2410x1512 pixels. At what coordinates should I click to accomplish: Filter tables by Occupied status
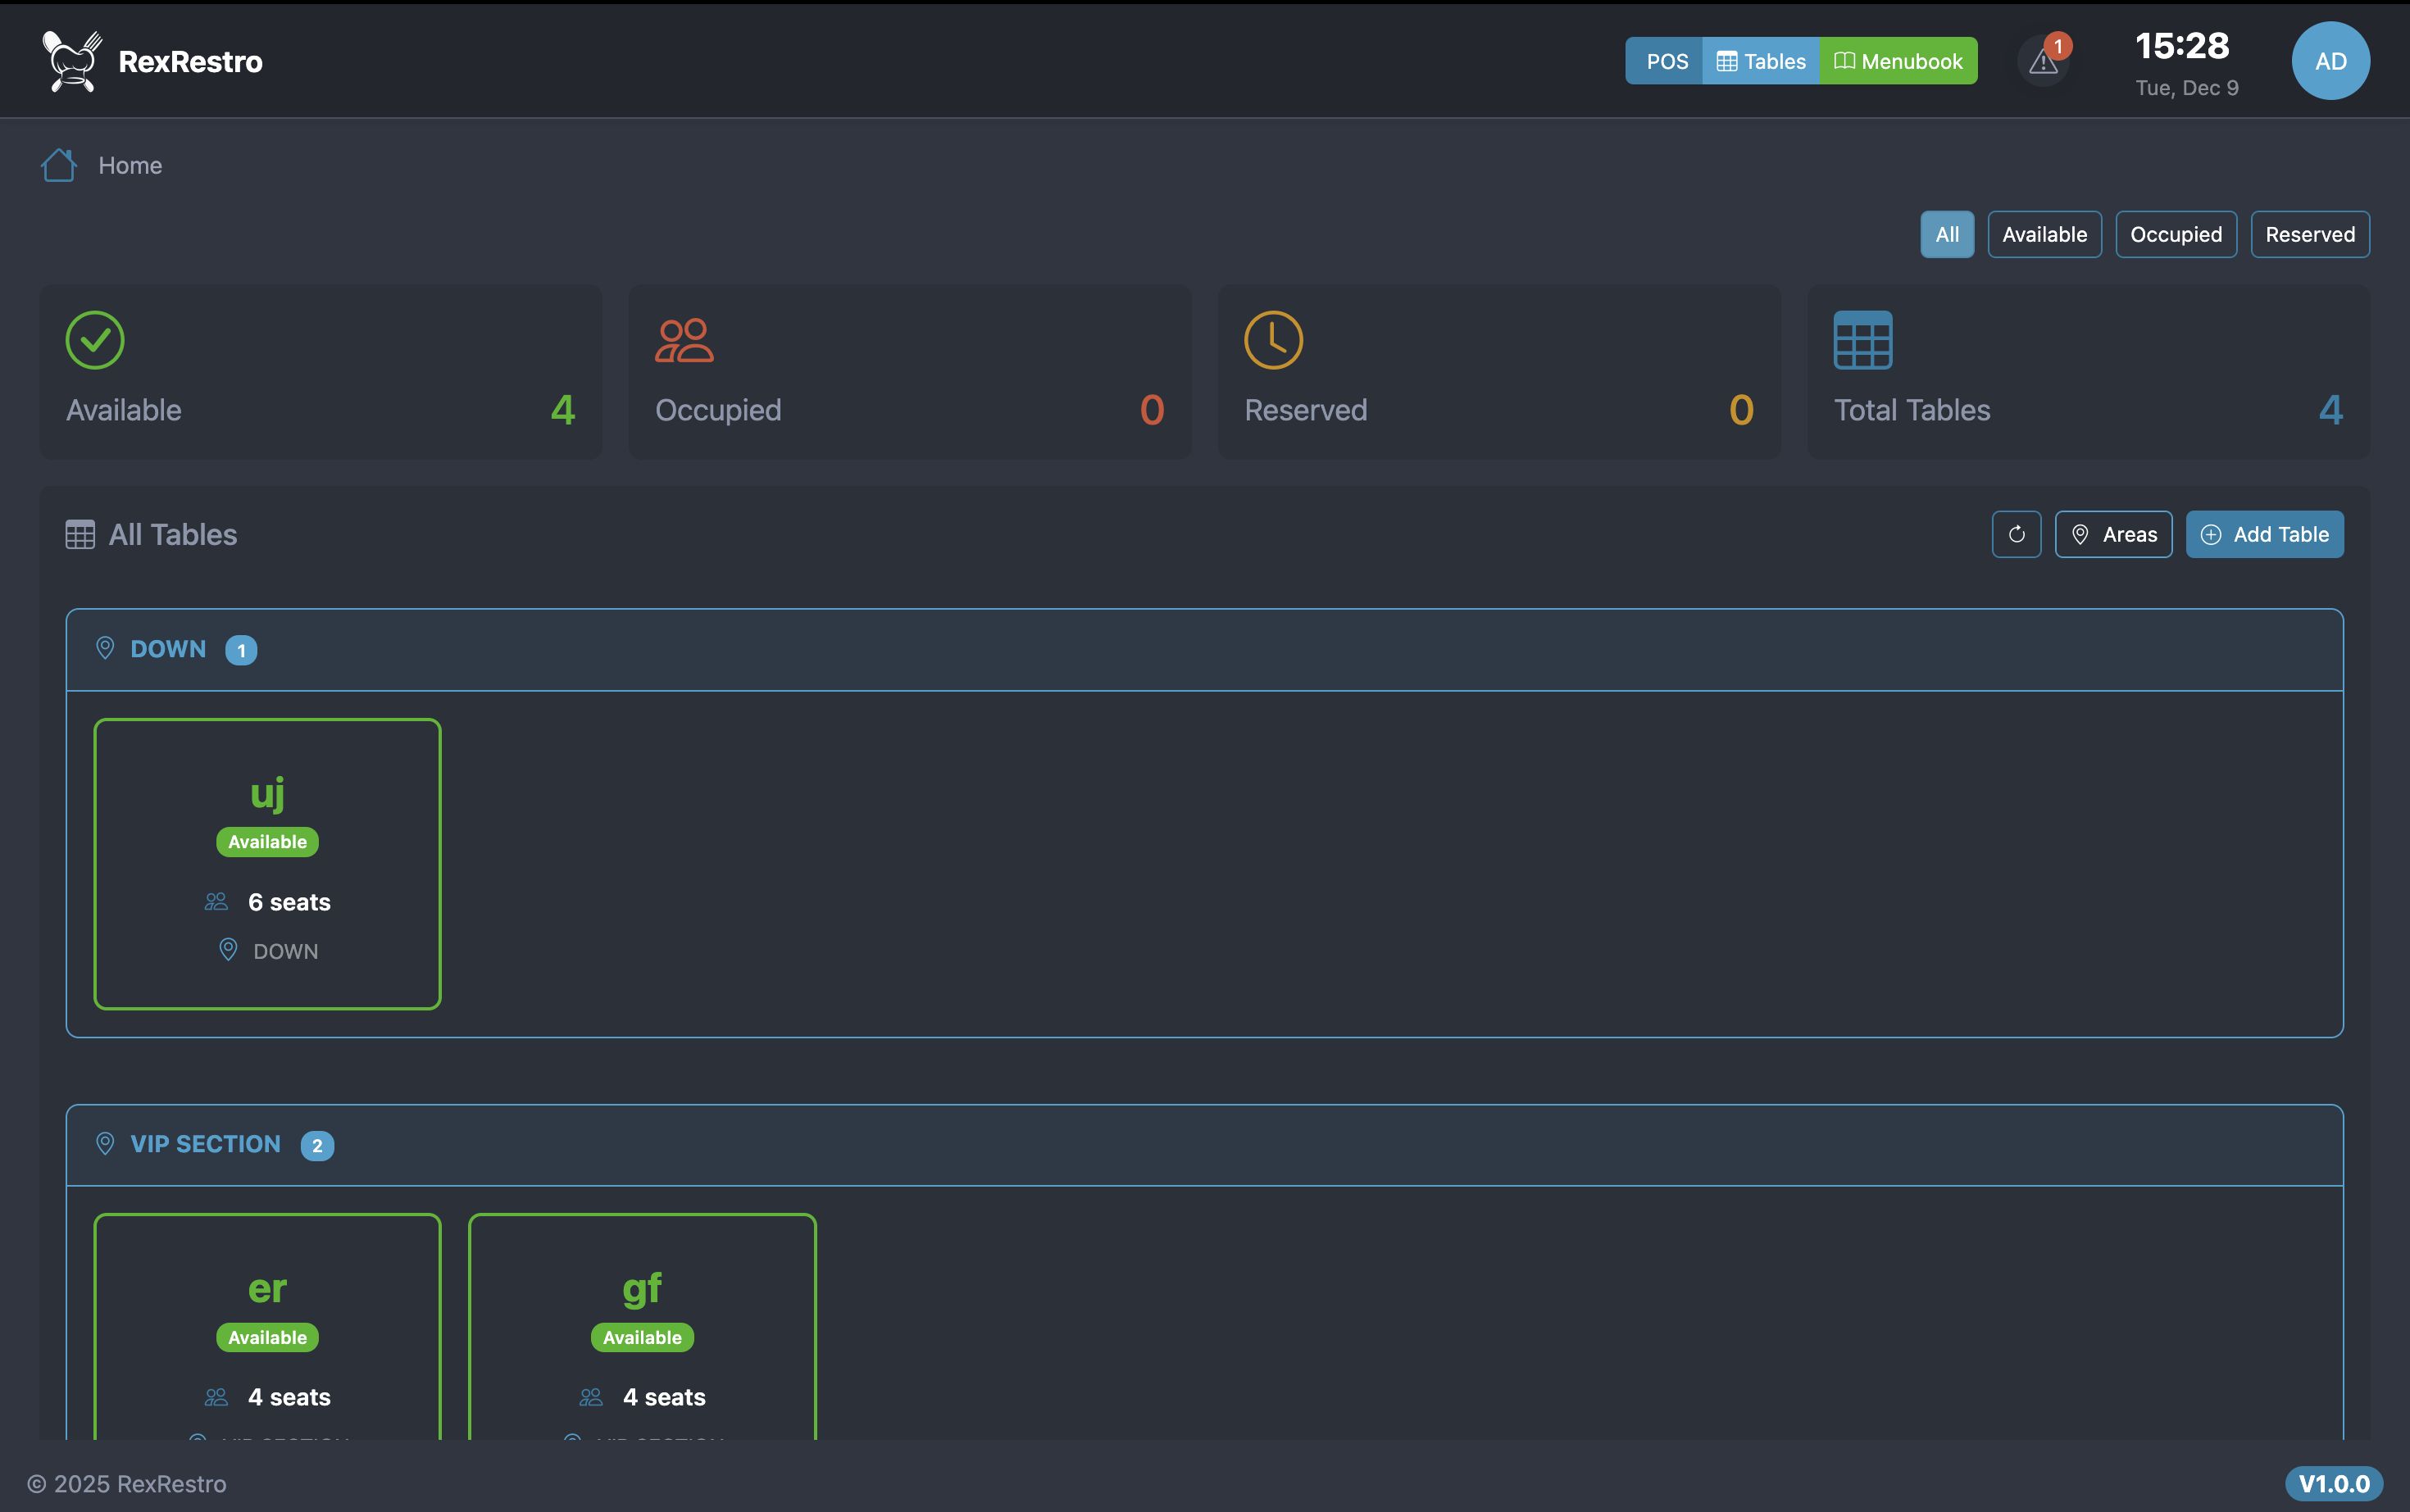[x=2175, y=234]
